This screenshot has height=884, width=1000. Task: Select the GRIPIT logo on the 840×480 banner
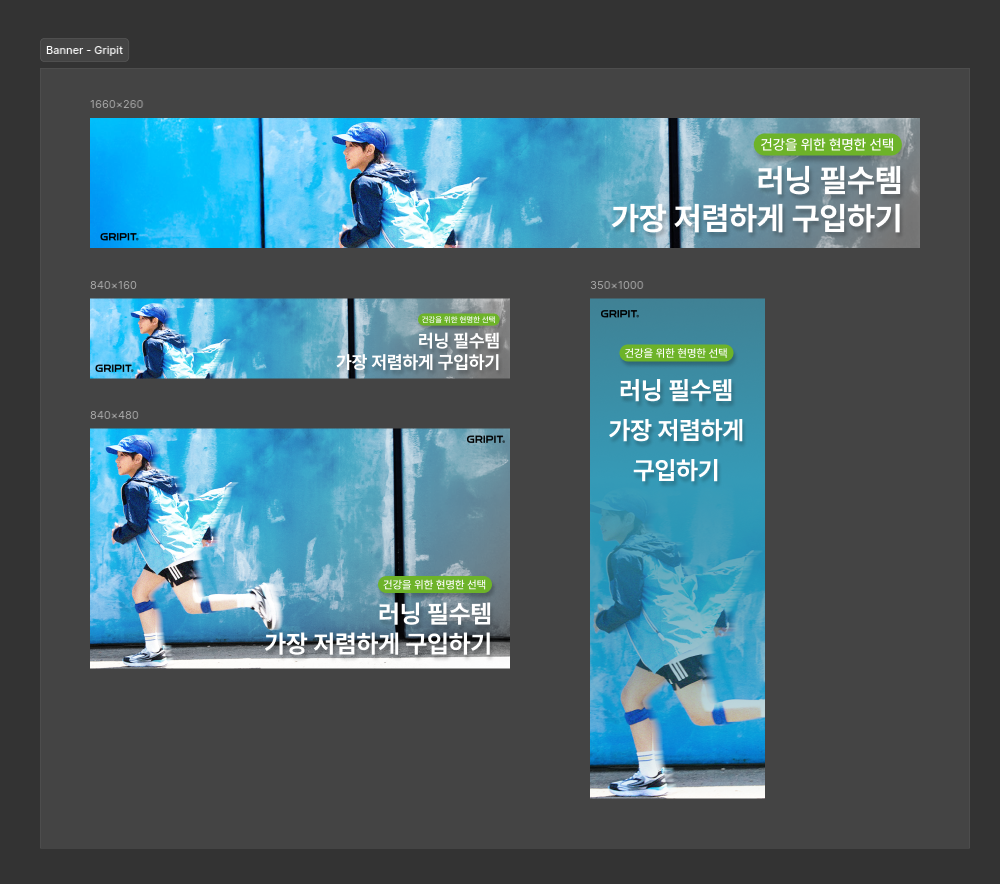[x=485, y=439]
